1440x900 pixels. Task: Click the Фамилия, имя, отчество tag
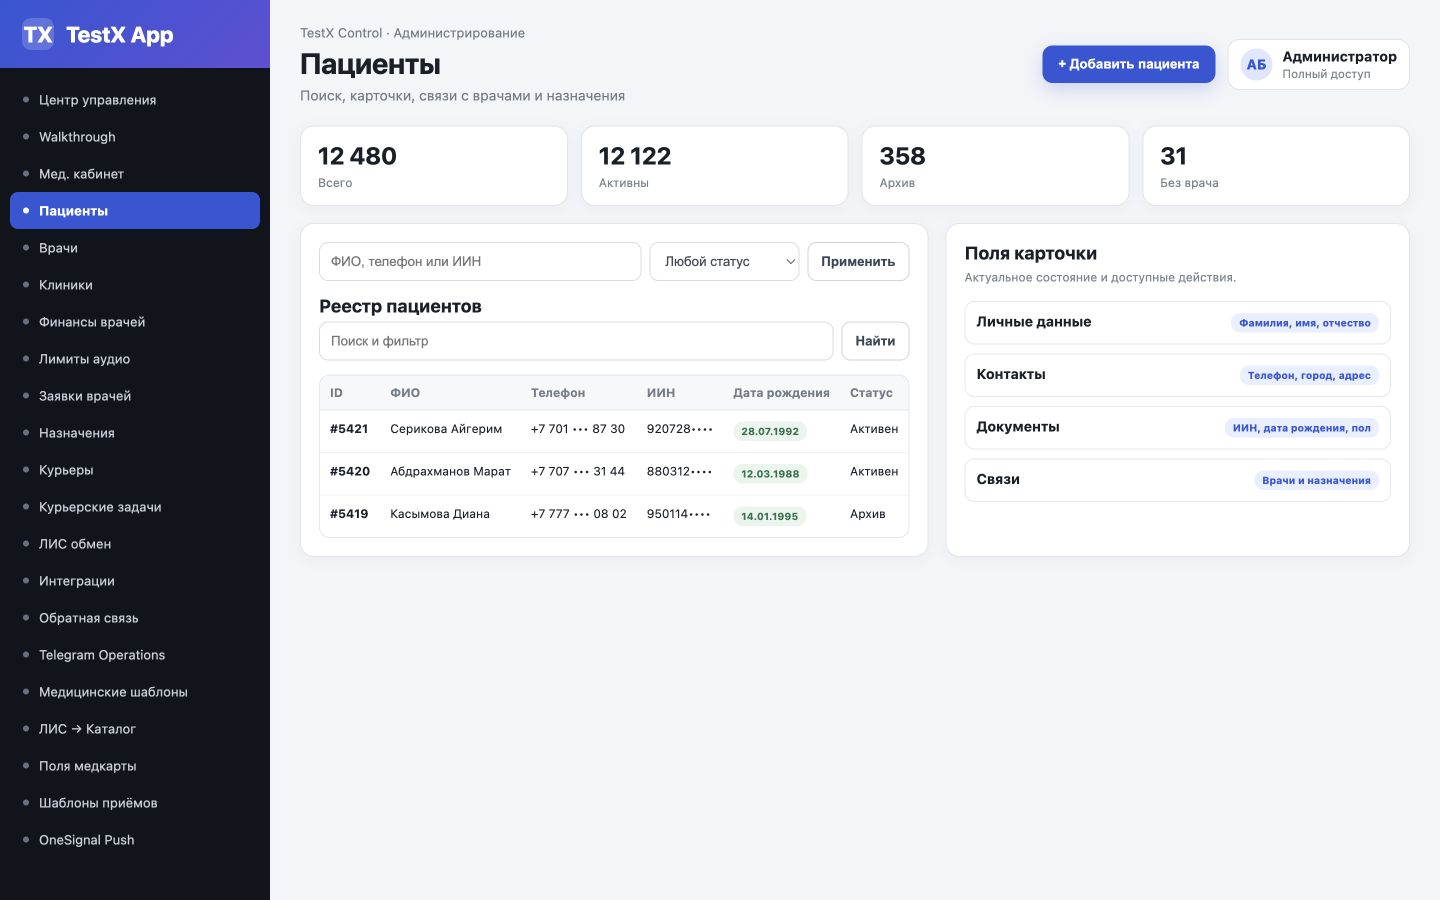click(1305, 323)
